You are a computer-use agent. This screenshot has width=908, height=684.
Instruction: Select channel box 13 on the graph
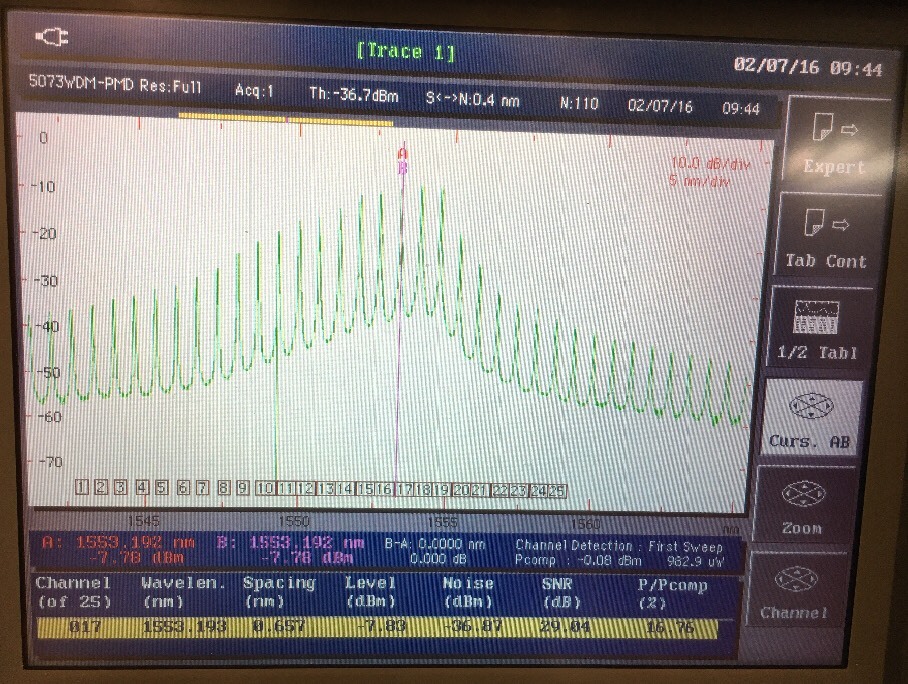325,489
